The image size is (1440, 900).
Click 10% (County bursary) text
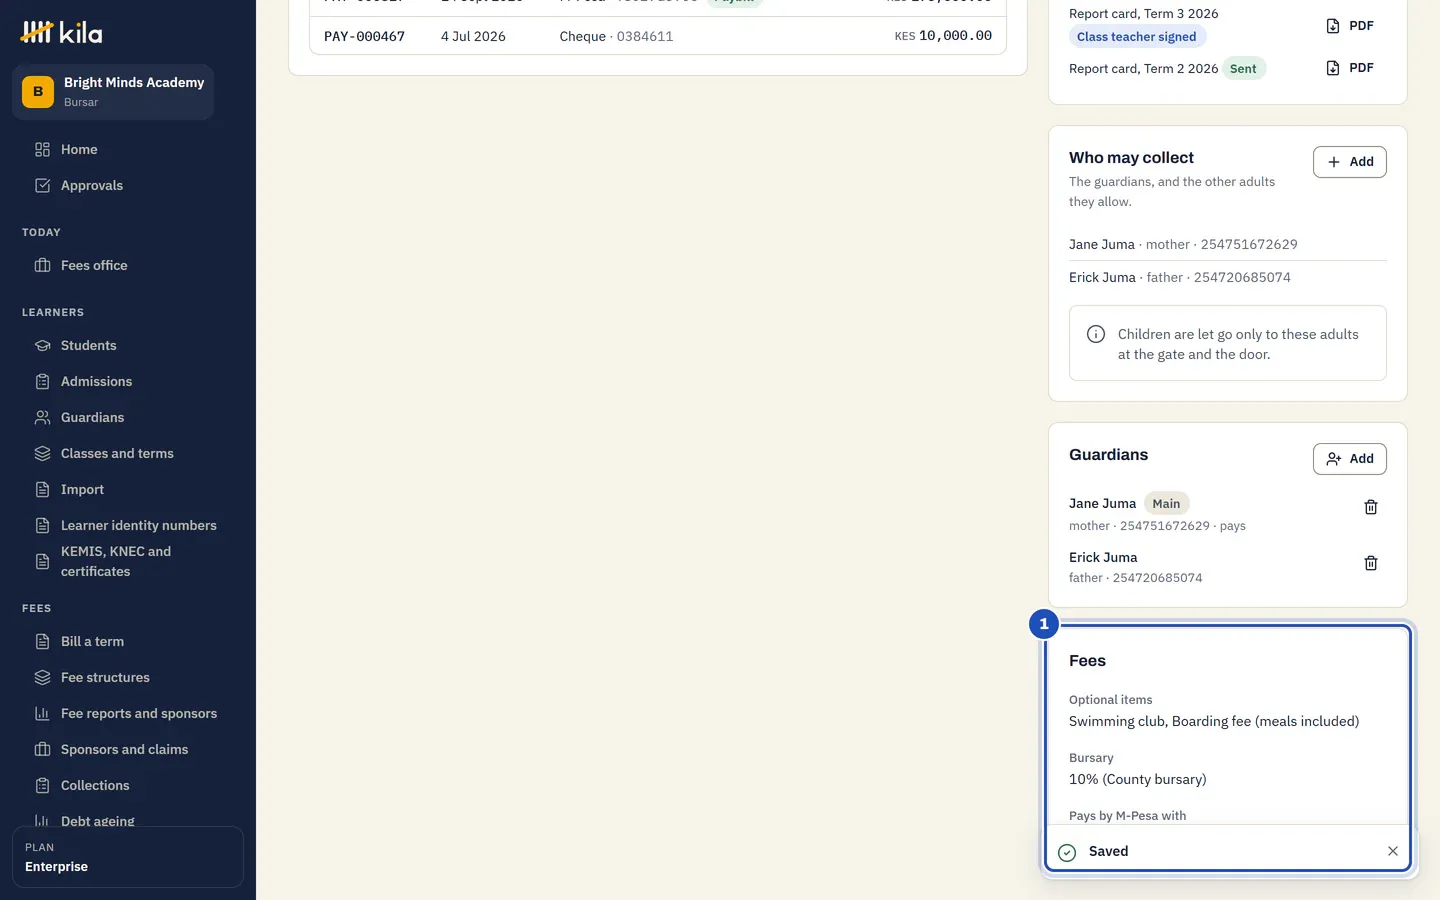point(1138,779)
